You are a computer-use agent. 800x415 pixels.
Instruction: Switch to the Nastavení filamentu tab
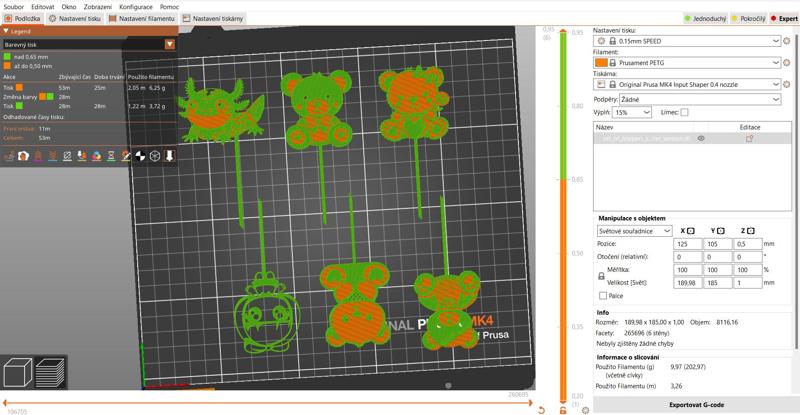point(141,18)
